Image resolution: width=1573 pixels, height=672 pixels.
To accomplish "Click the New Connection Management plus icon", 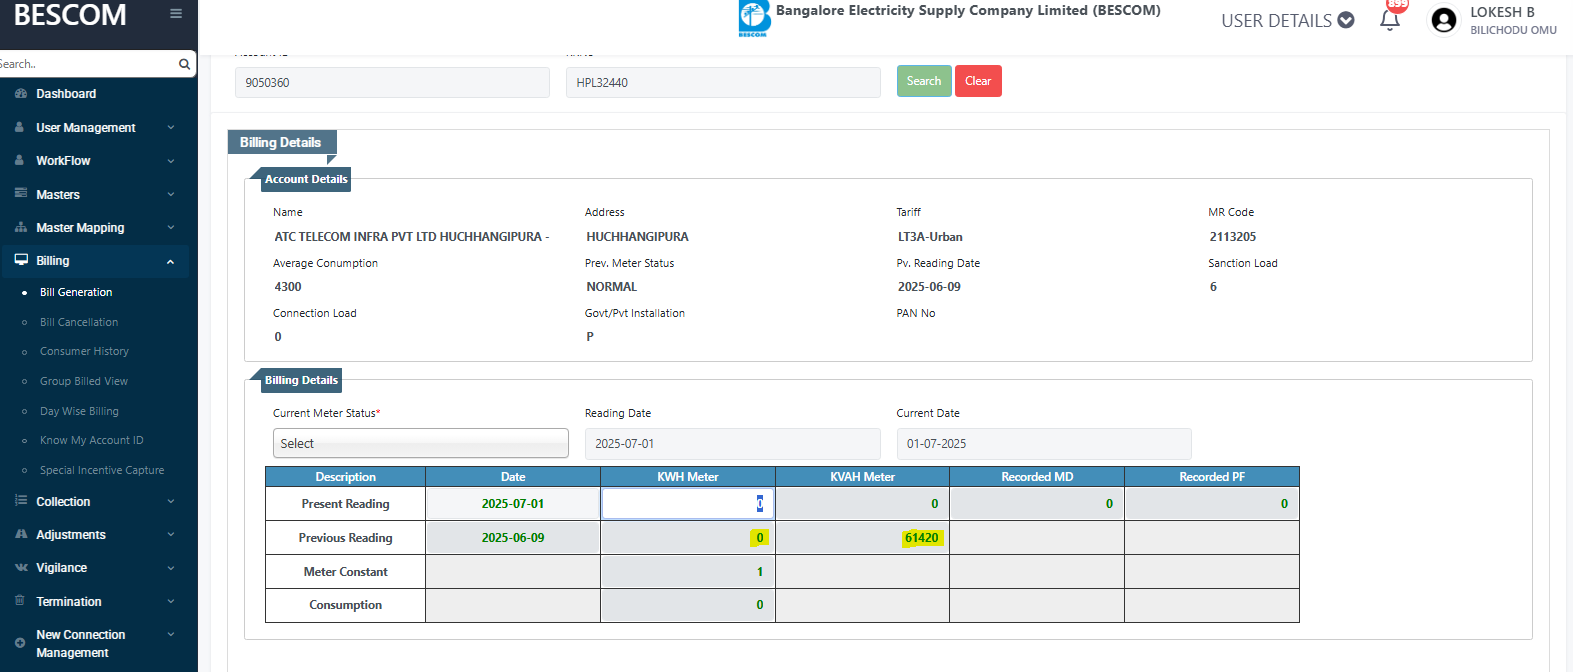I will 20,642.
